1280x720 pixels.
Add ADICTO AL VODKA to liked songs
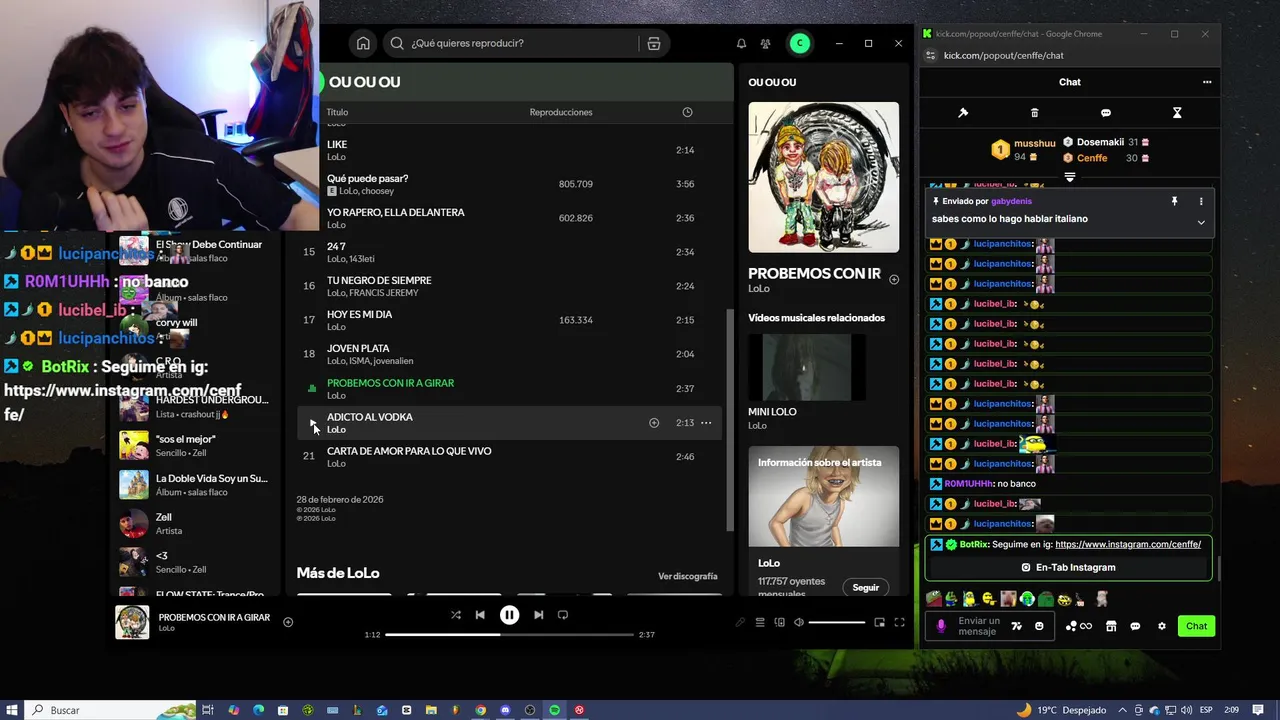[x=654, y=423]
